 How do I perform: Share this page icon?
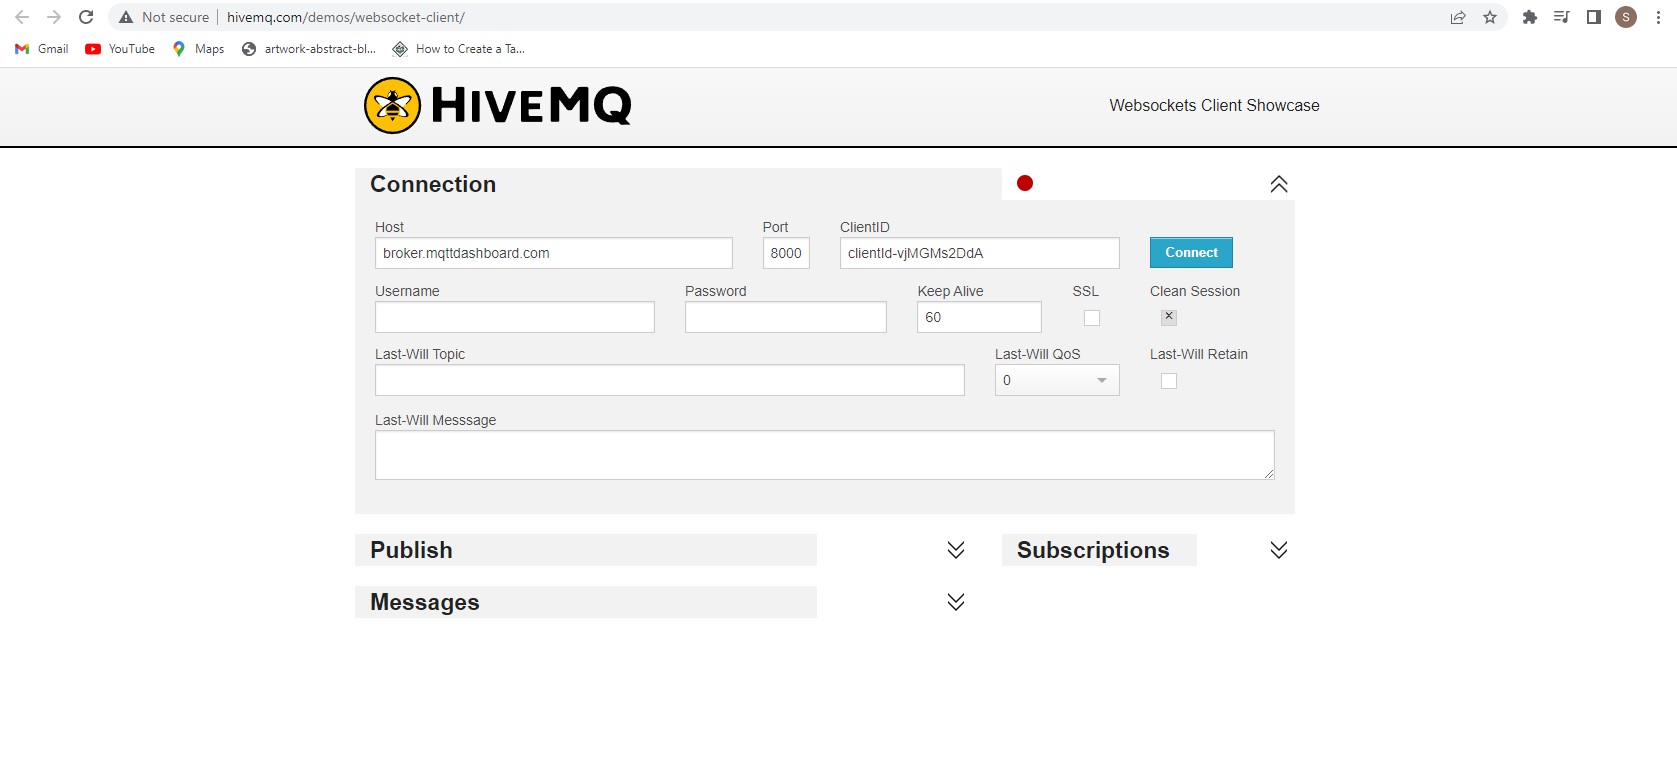pos(1458,17)
